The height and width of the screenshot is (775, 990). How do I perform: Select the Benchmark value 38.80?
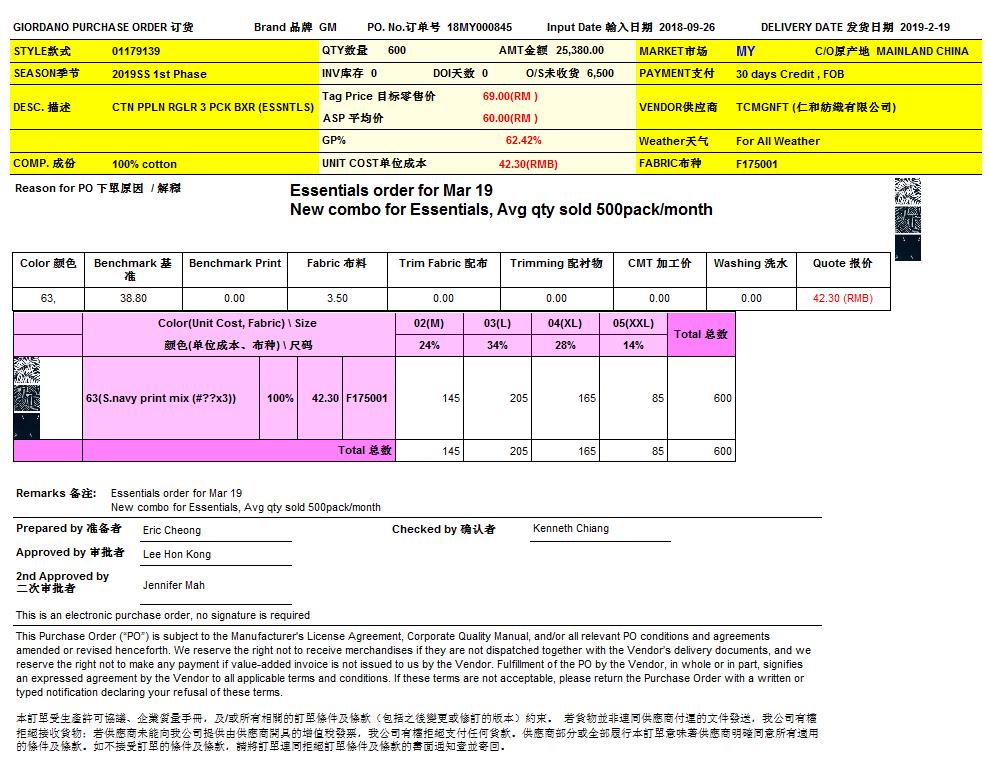[x=133, y=298]
